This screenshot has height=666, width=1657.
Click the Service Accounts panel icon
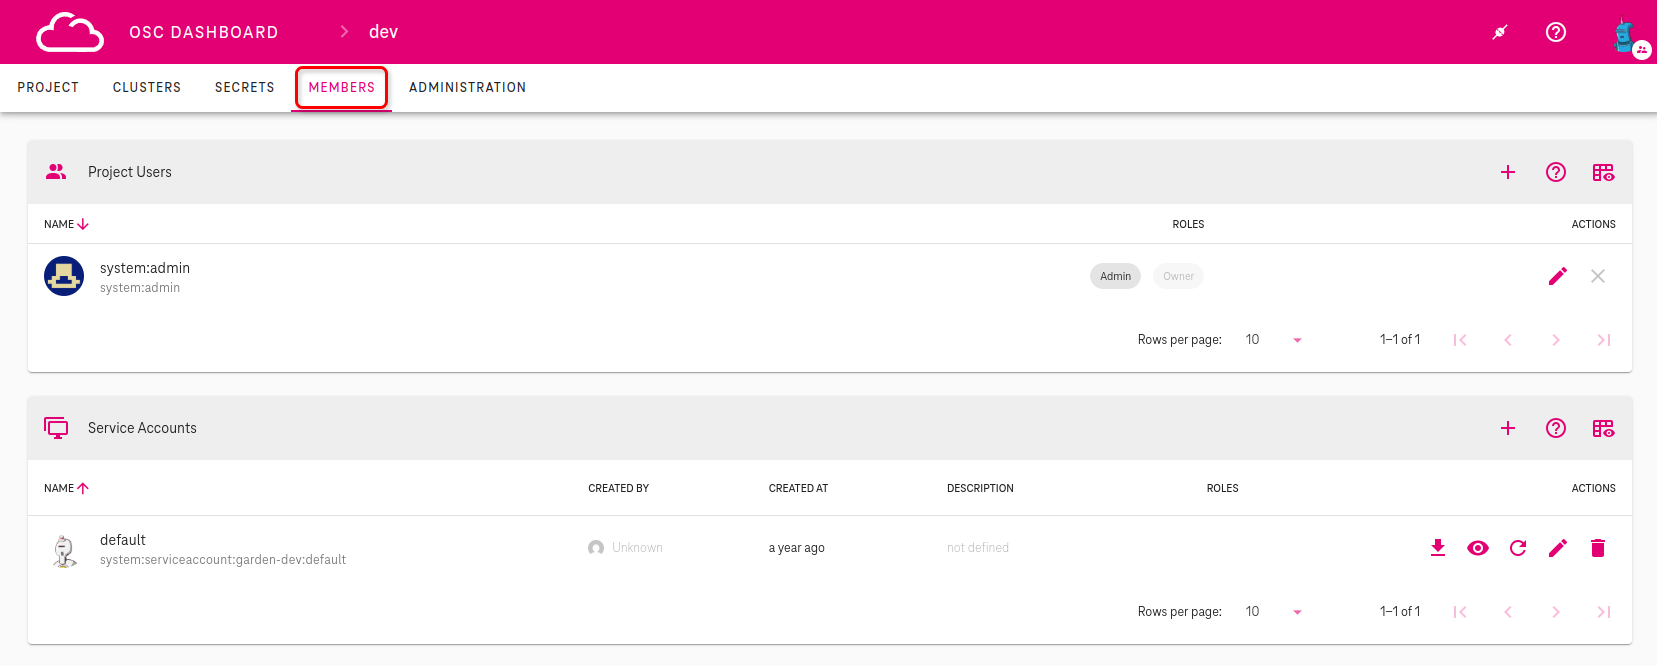click(56, 428)
